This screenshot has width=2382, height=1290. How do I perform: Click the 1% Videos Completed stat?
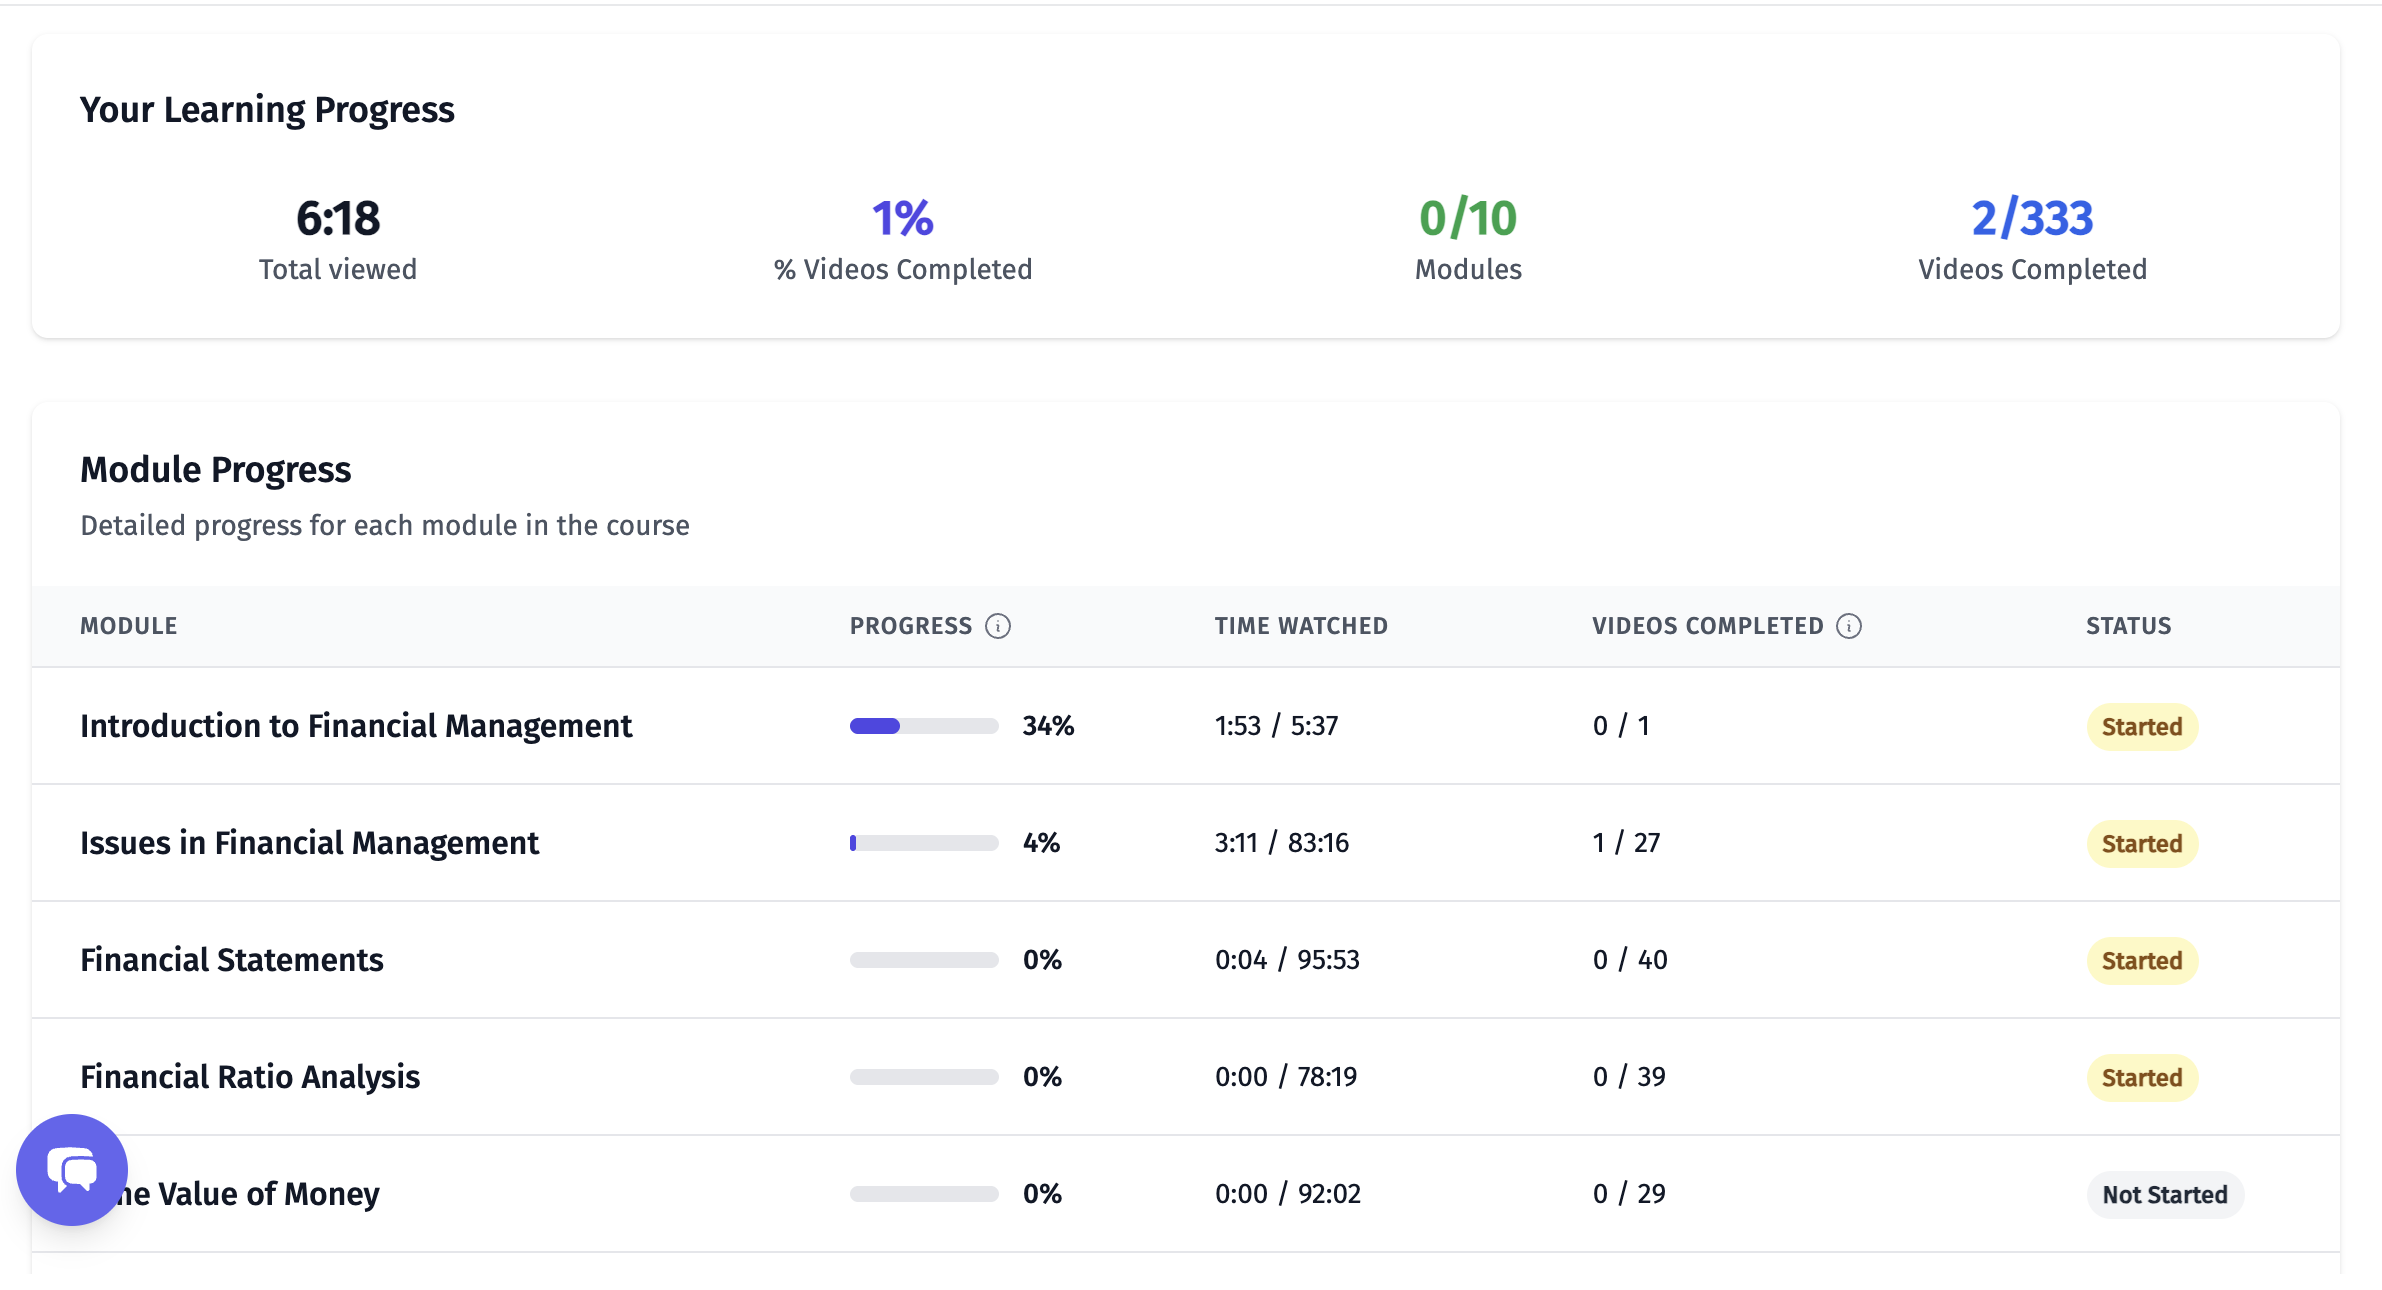click(902, 218)
